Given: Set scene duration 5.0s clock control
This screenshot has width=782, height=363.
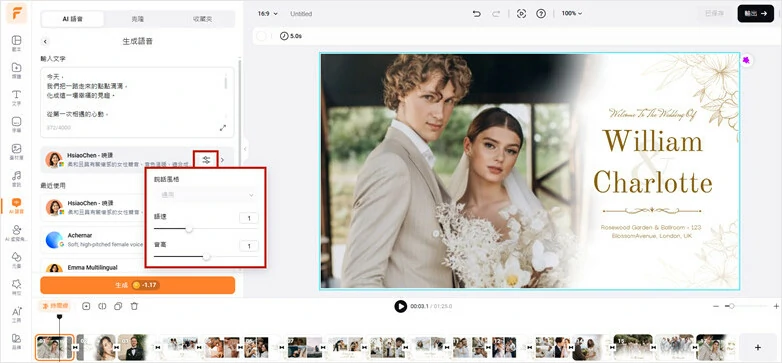Looking at the screenshot, I should point(291,36).
